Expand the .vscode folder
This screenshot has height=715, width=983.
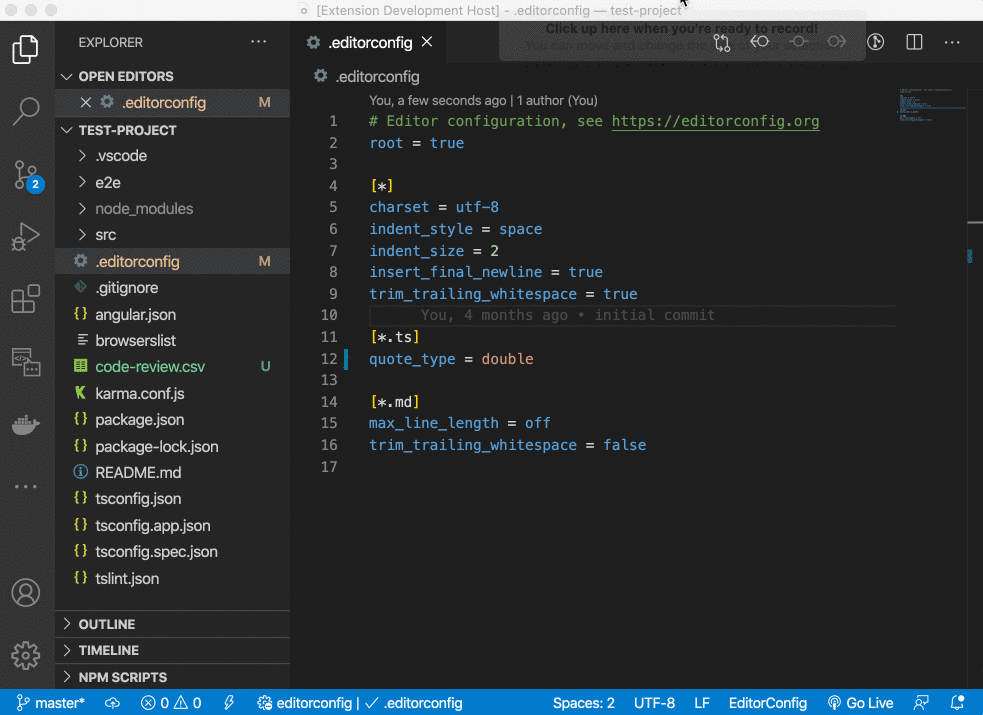(x=172, y=156)
